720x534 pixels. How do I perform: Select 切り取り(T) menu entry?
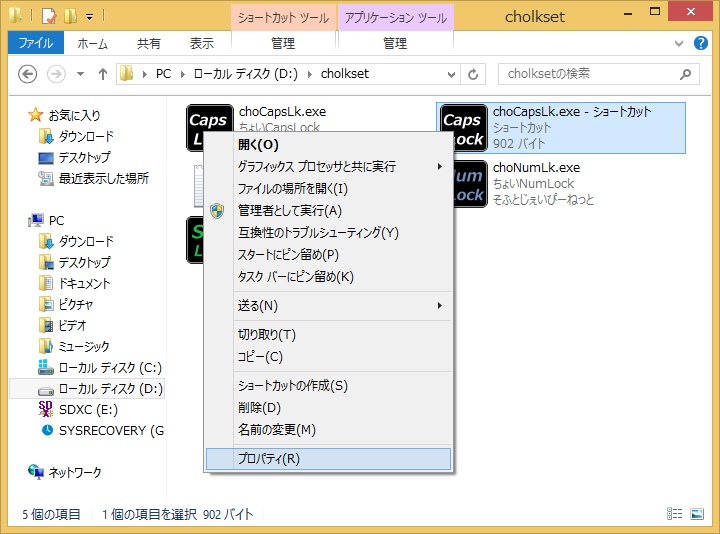328,335
